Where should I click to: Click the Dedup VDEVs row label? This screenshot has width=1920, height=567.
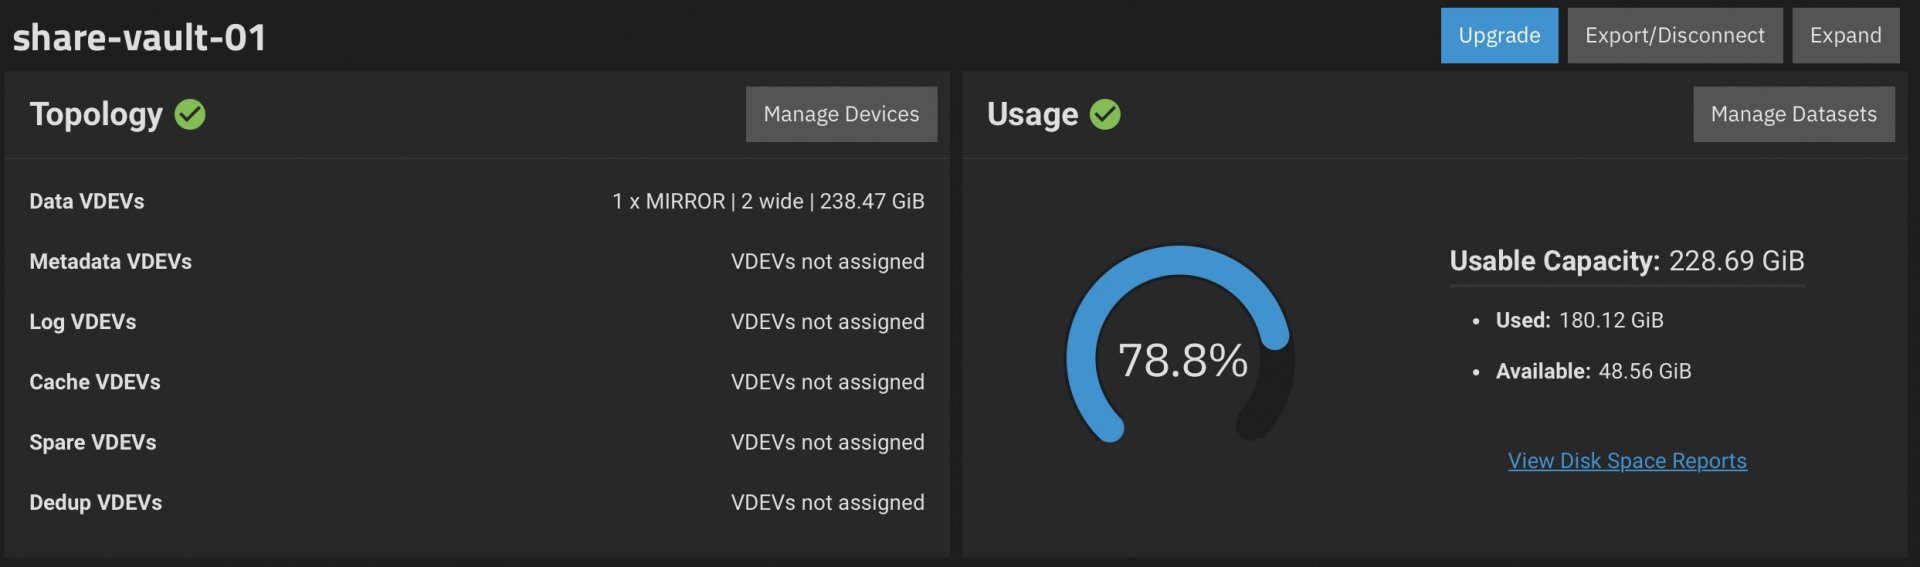[x=96, y=502]
